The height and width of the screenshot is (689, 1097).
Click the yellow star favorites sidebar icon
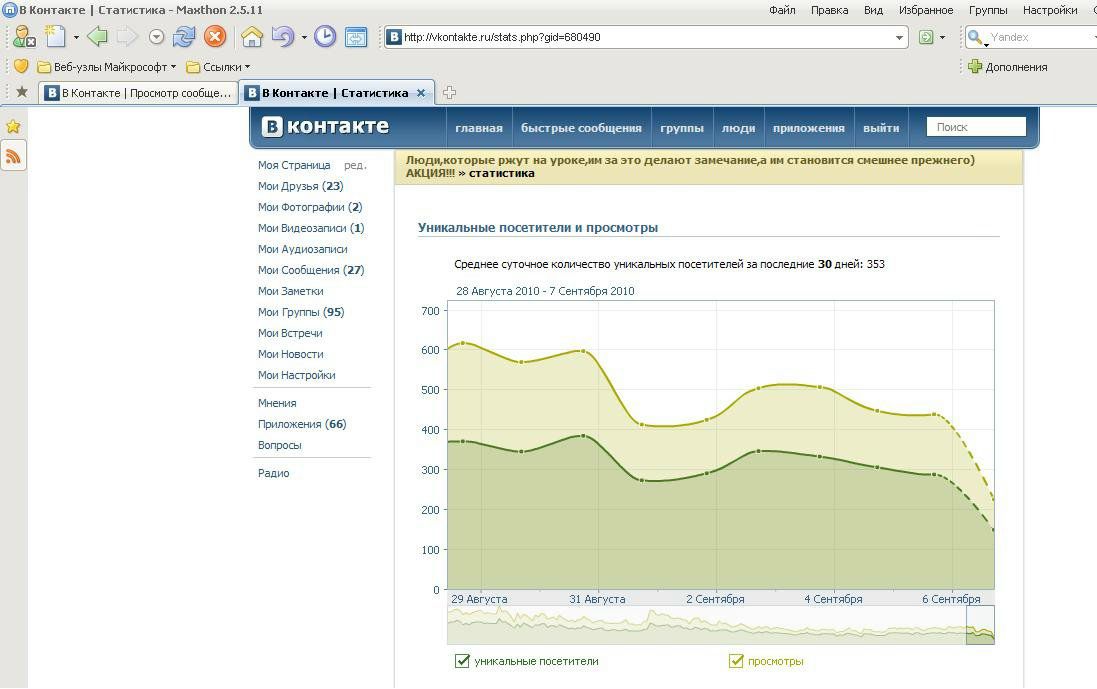click(13, 127)
